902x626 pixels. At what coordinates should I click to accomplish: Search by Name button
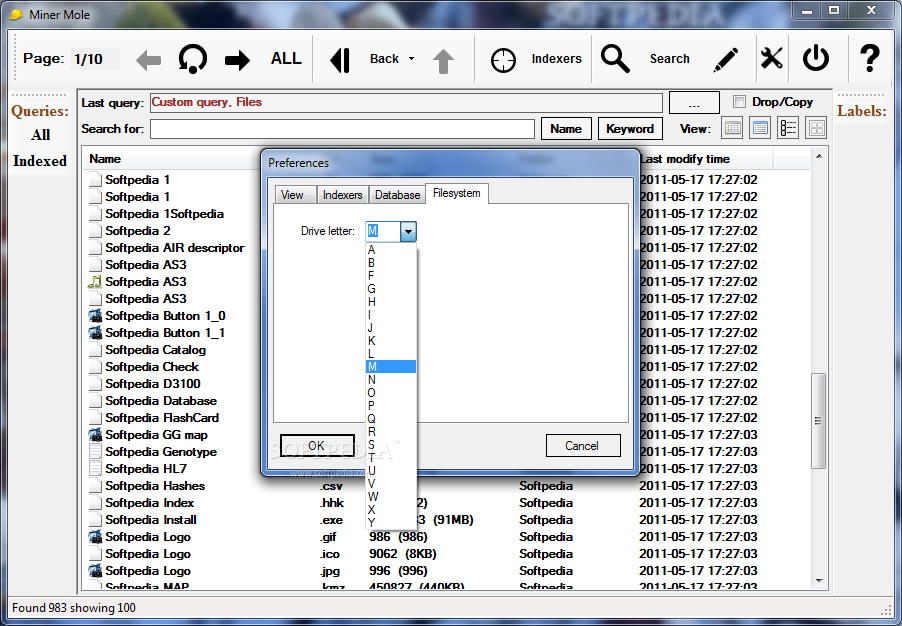[565, 129]
